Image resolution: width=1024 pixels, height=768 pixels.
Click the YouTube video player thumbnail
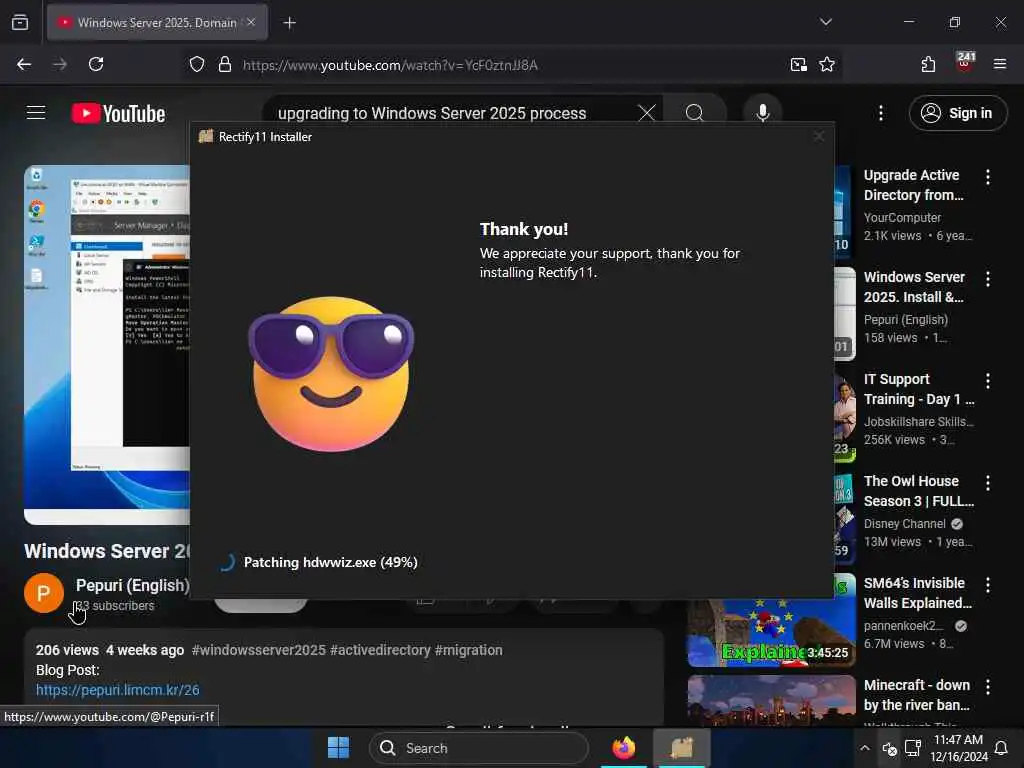[107, 345]
